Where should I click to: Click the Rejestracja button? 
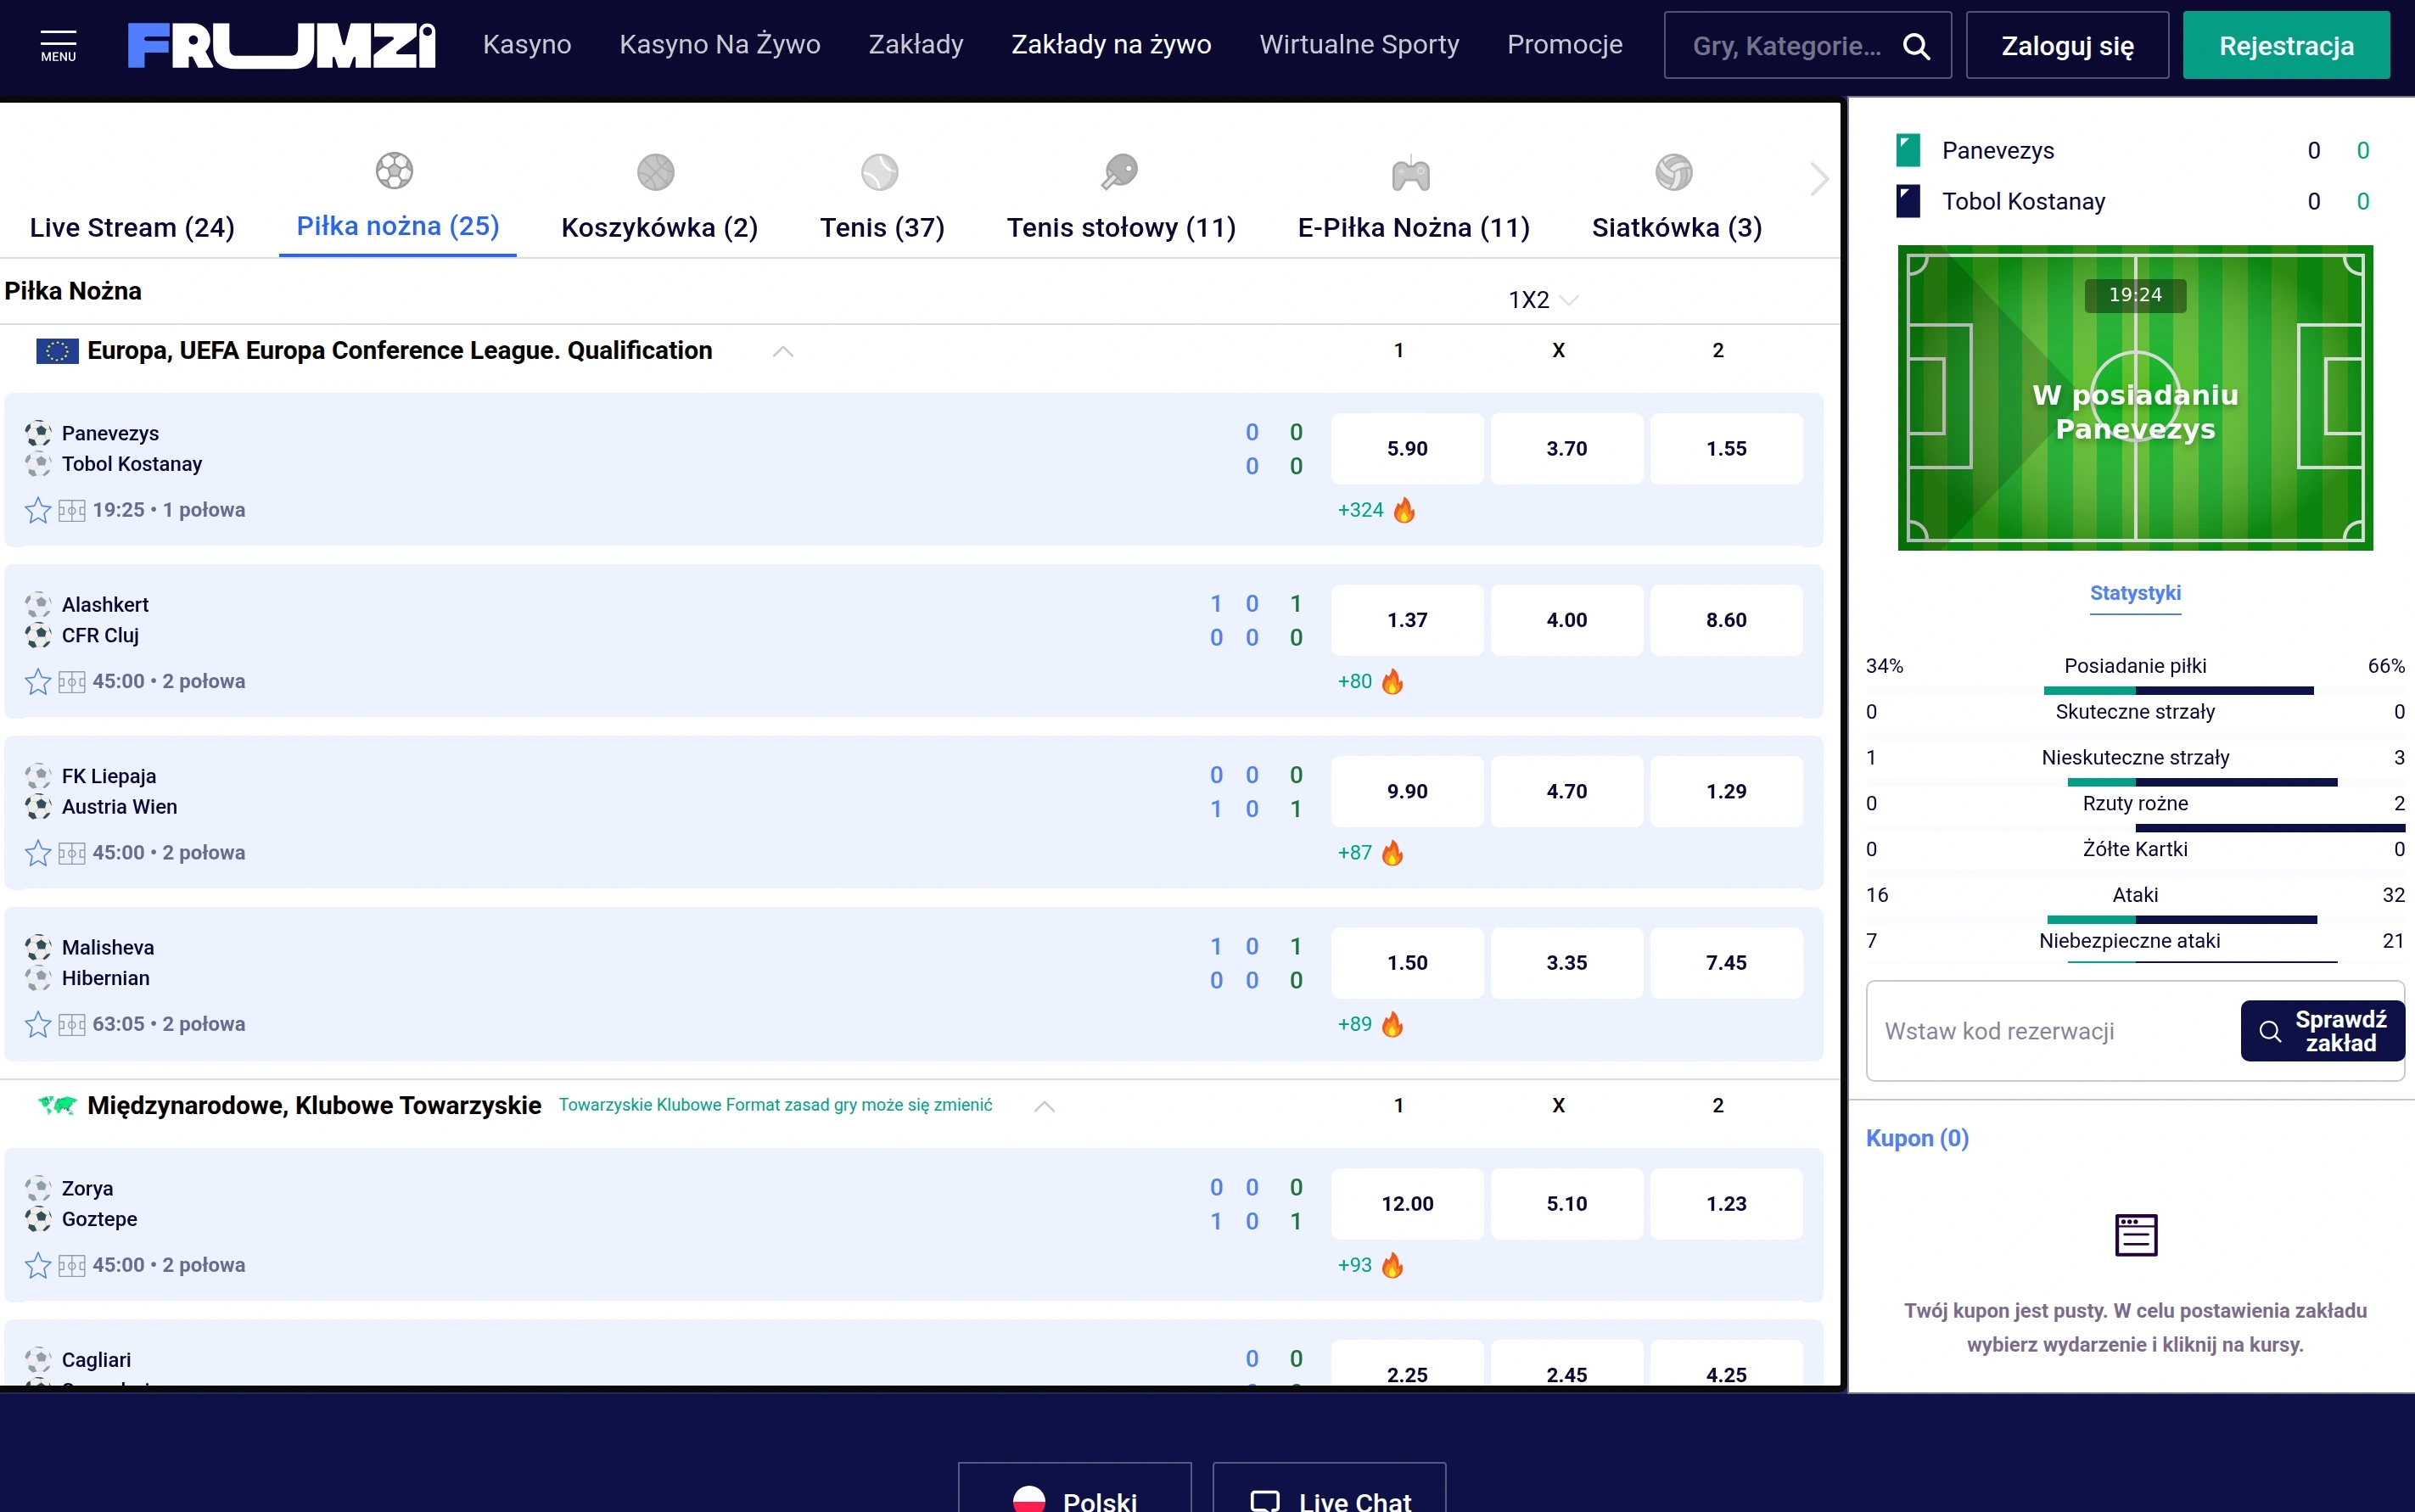point(2286,46)
